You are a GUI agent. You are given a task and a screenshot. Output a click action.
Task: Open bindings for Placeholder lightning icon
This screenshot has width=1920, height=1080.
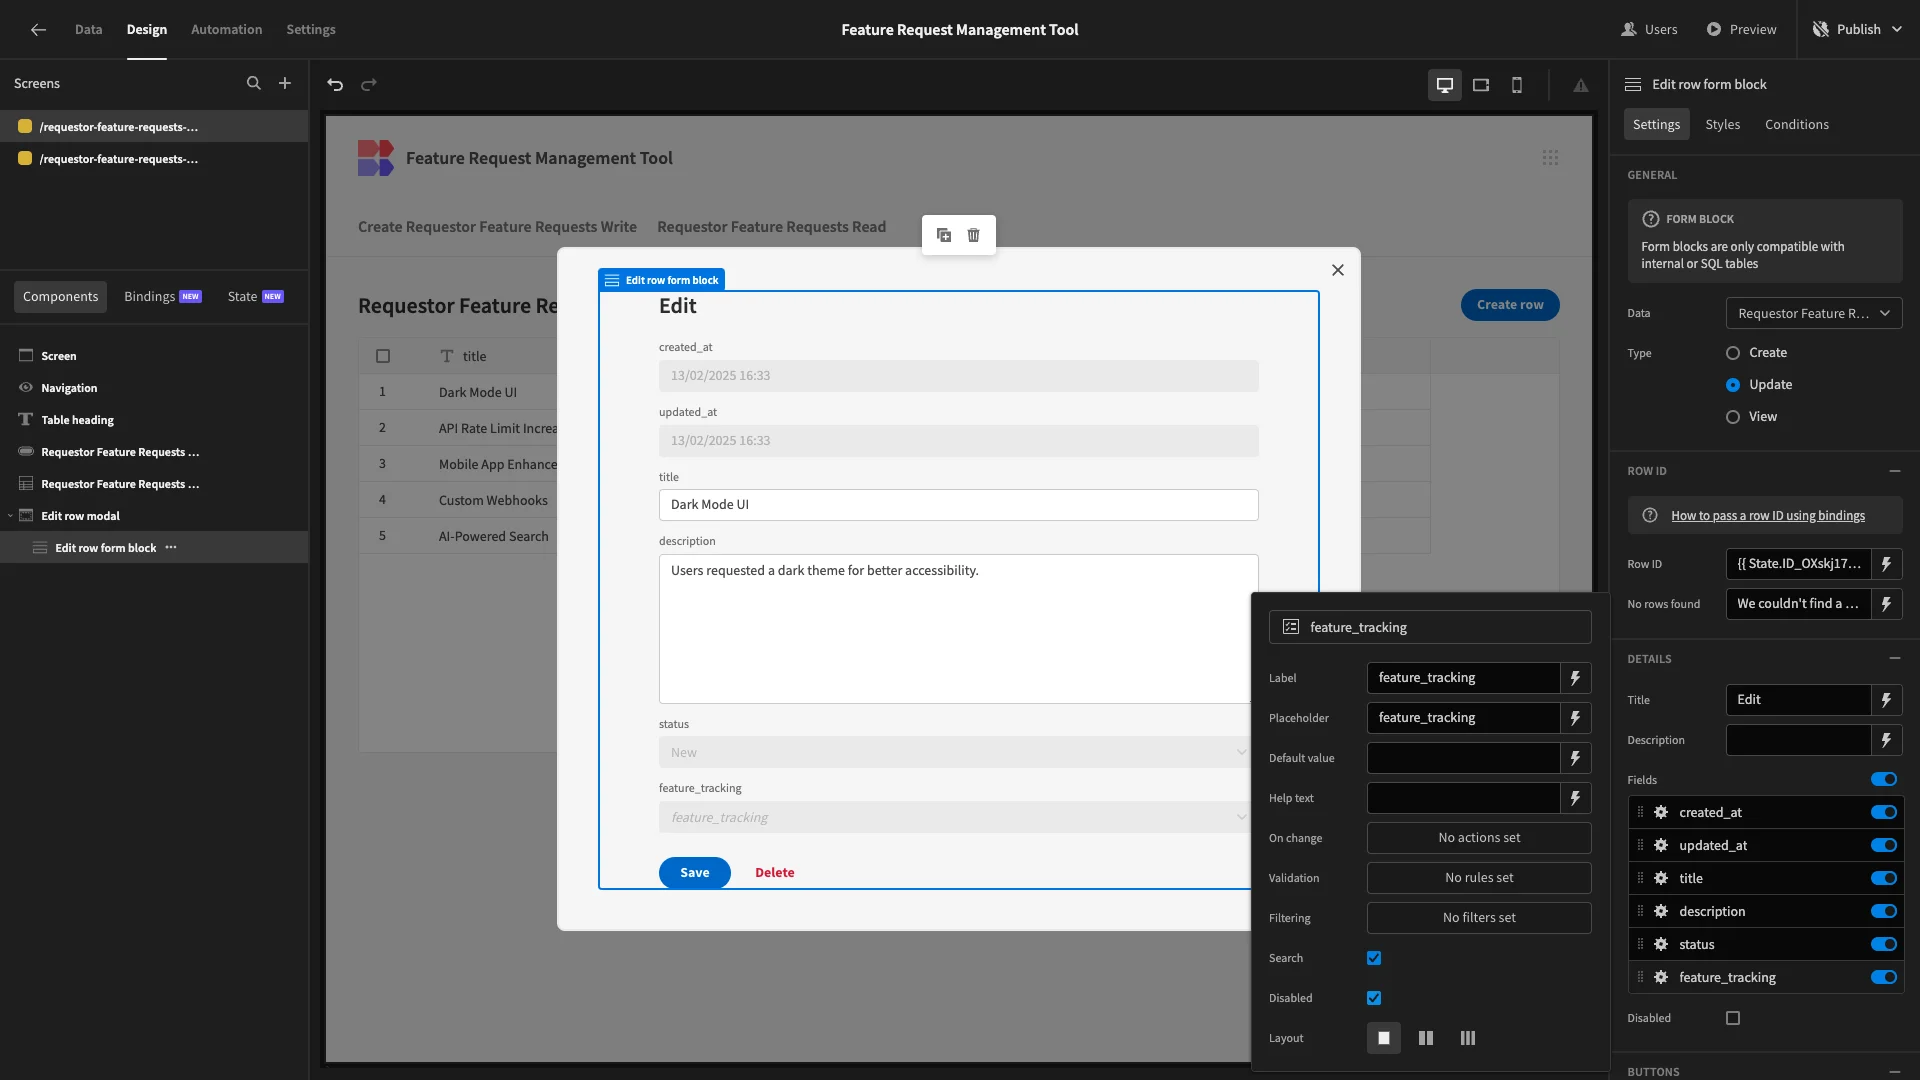pyautogui.click(x=1576, y=718)
